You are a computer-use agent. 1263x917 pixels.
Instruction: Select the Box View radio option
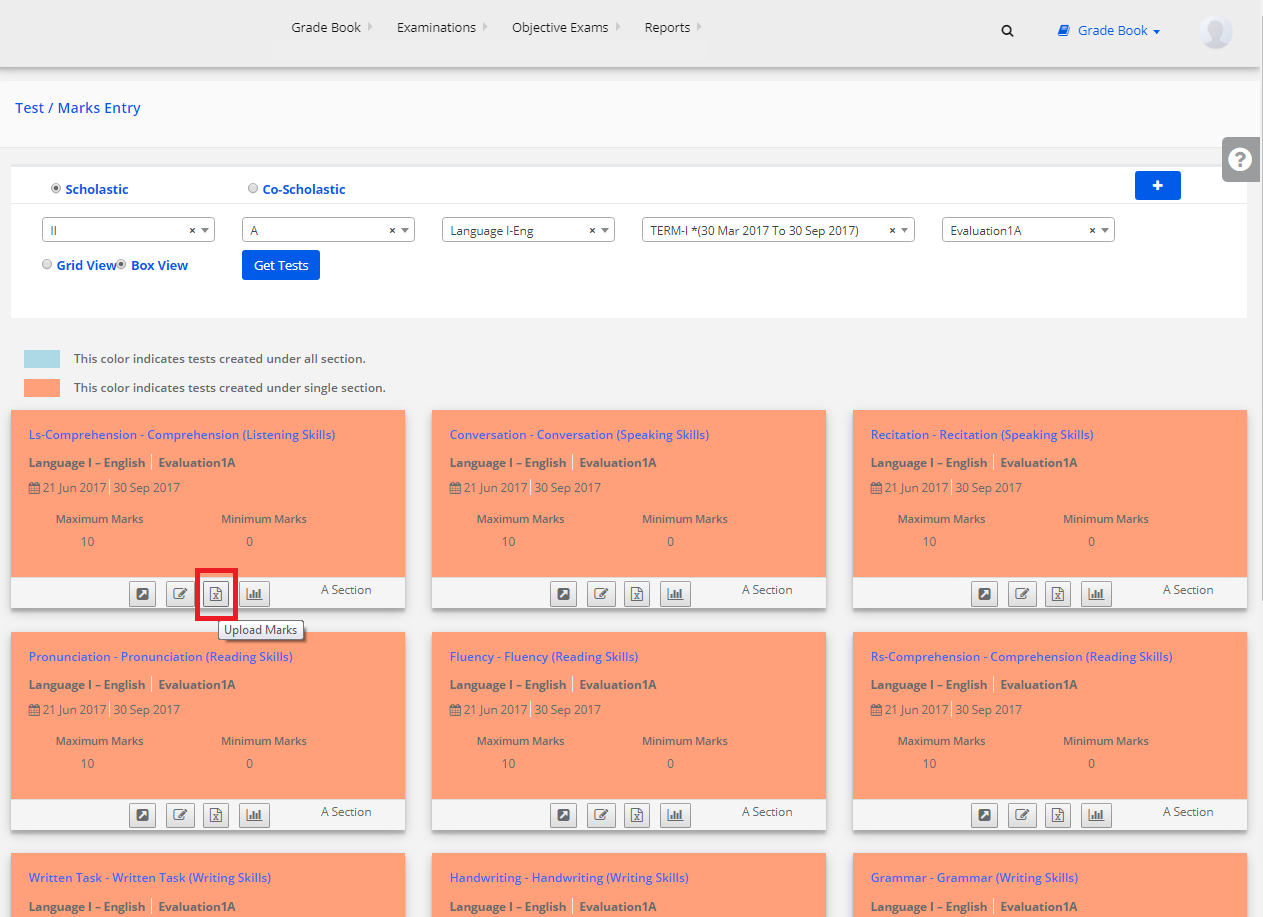(121, 265)
